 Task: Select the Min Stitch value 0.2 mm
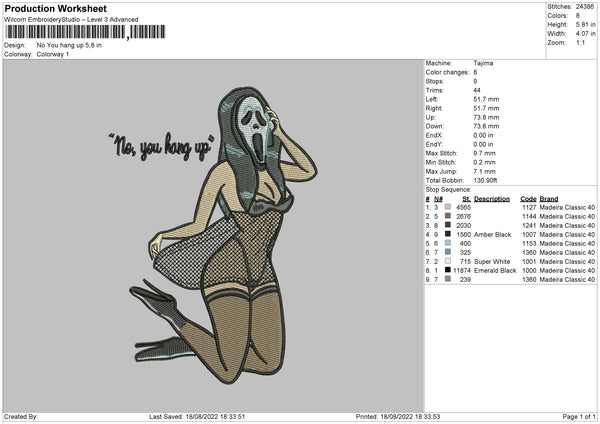(x=484, y=162)
